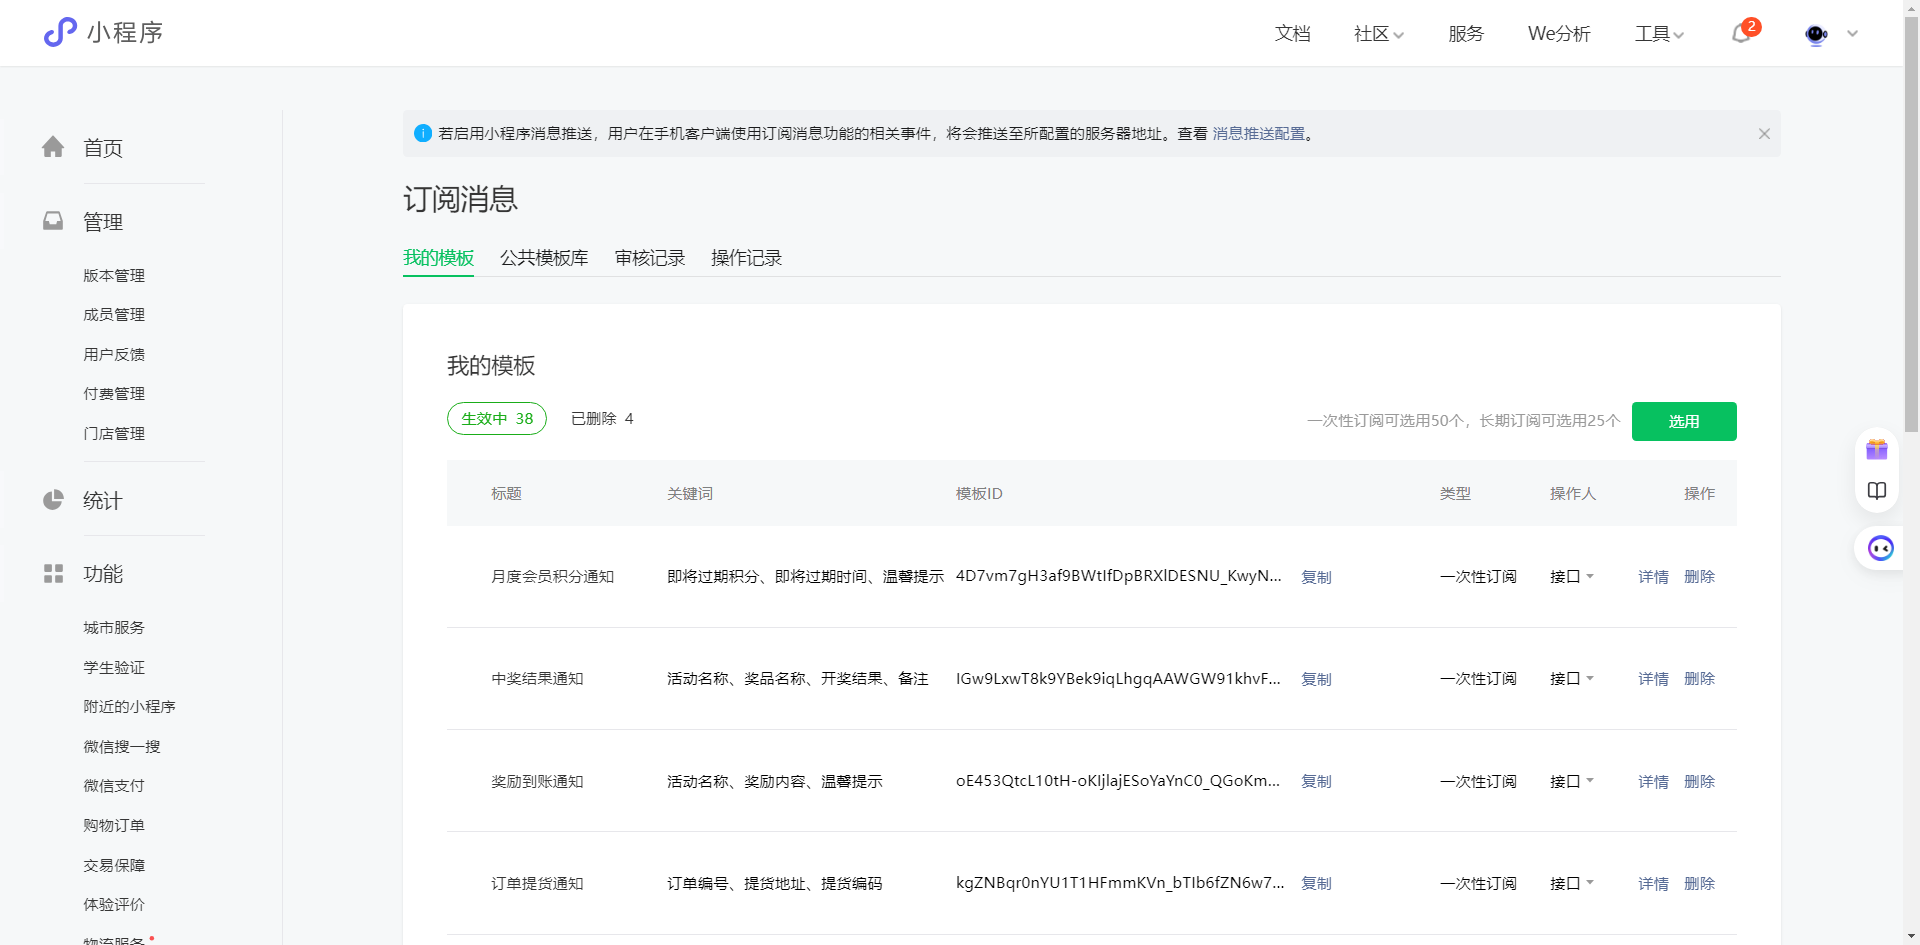
Task: Click the notification bell icon
Action: click(1741, 34)
